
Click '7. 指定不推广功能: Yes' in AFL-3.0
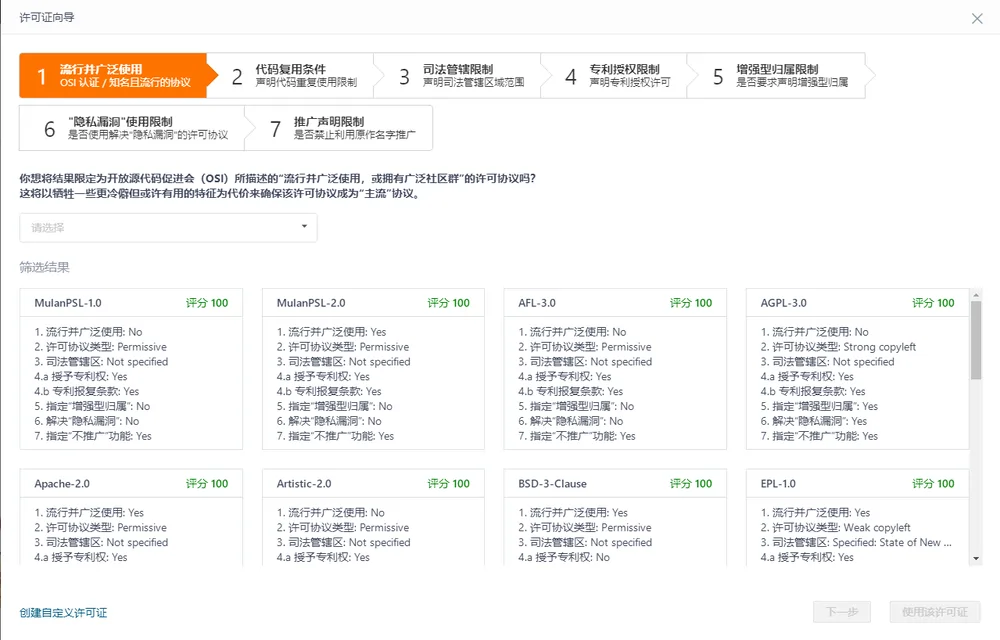click(x=577, y=436)
